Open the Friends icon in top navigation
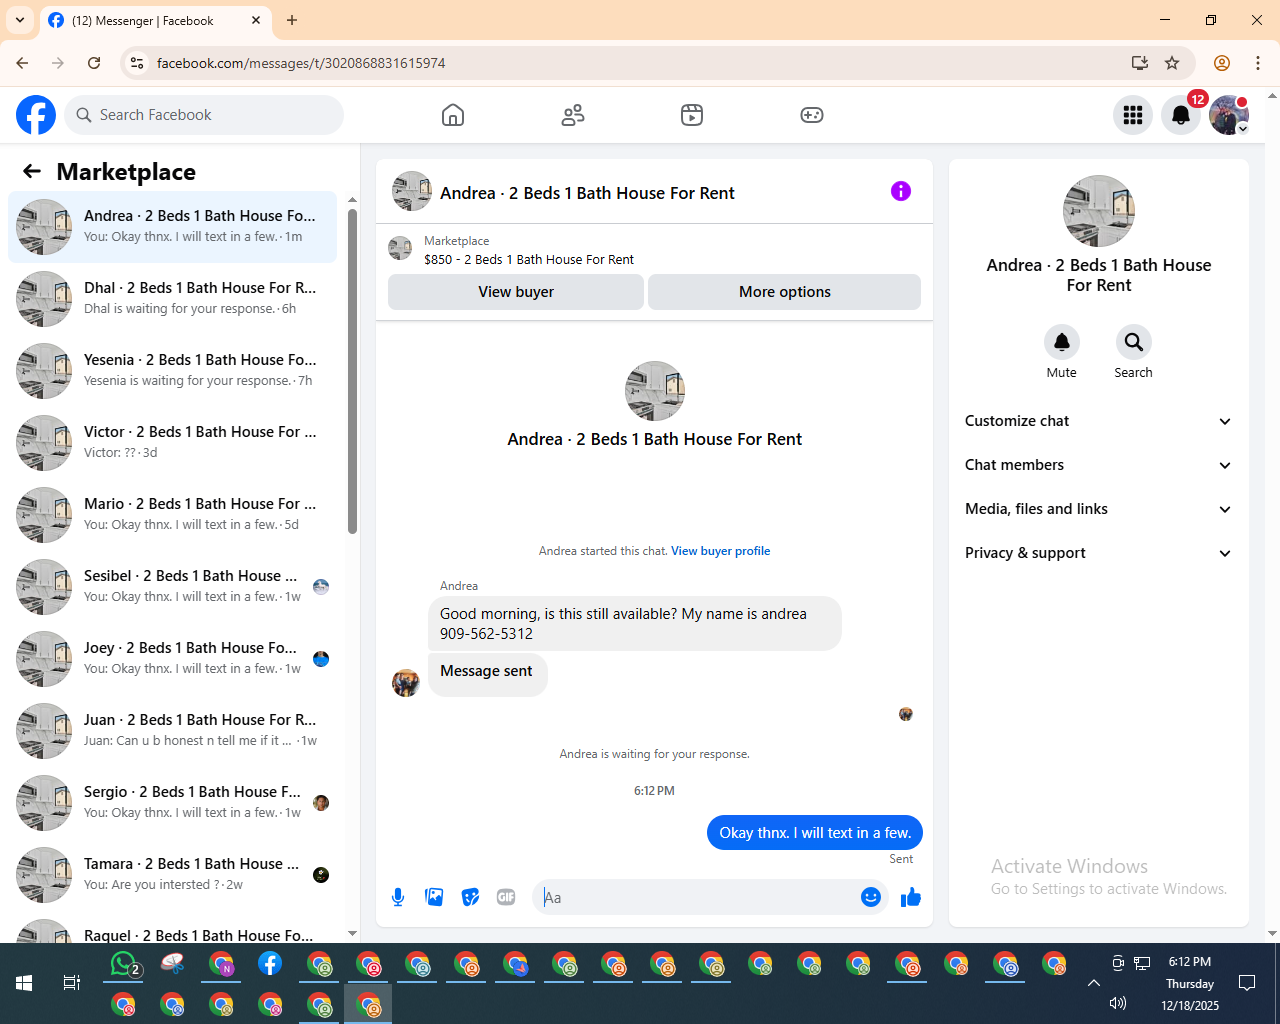The image size is (1280, 1024). (x=573, y=115)
